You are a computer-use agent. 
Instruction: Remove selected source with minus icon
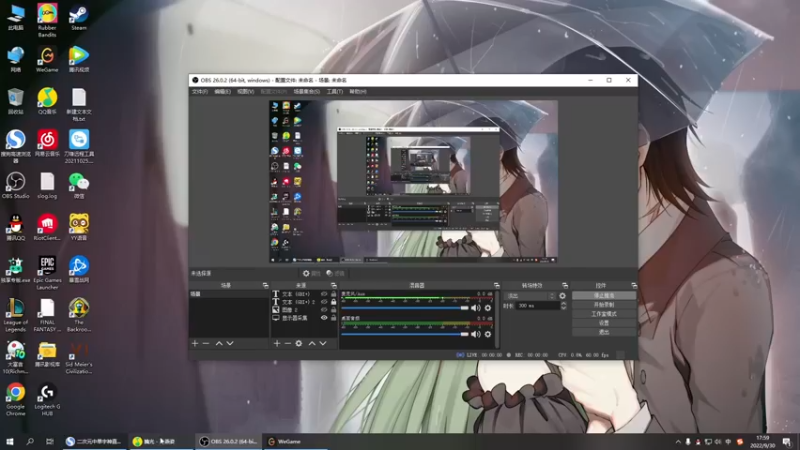288,343
